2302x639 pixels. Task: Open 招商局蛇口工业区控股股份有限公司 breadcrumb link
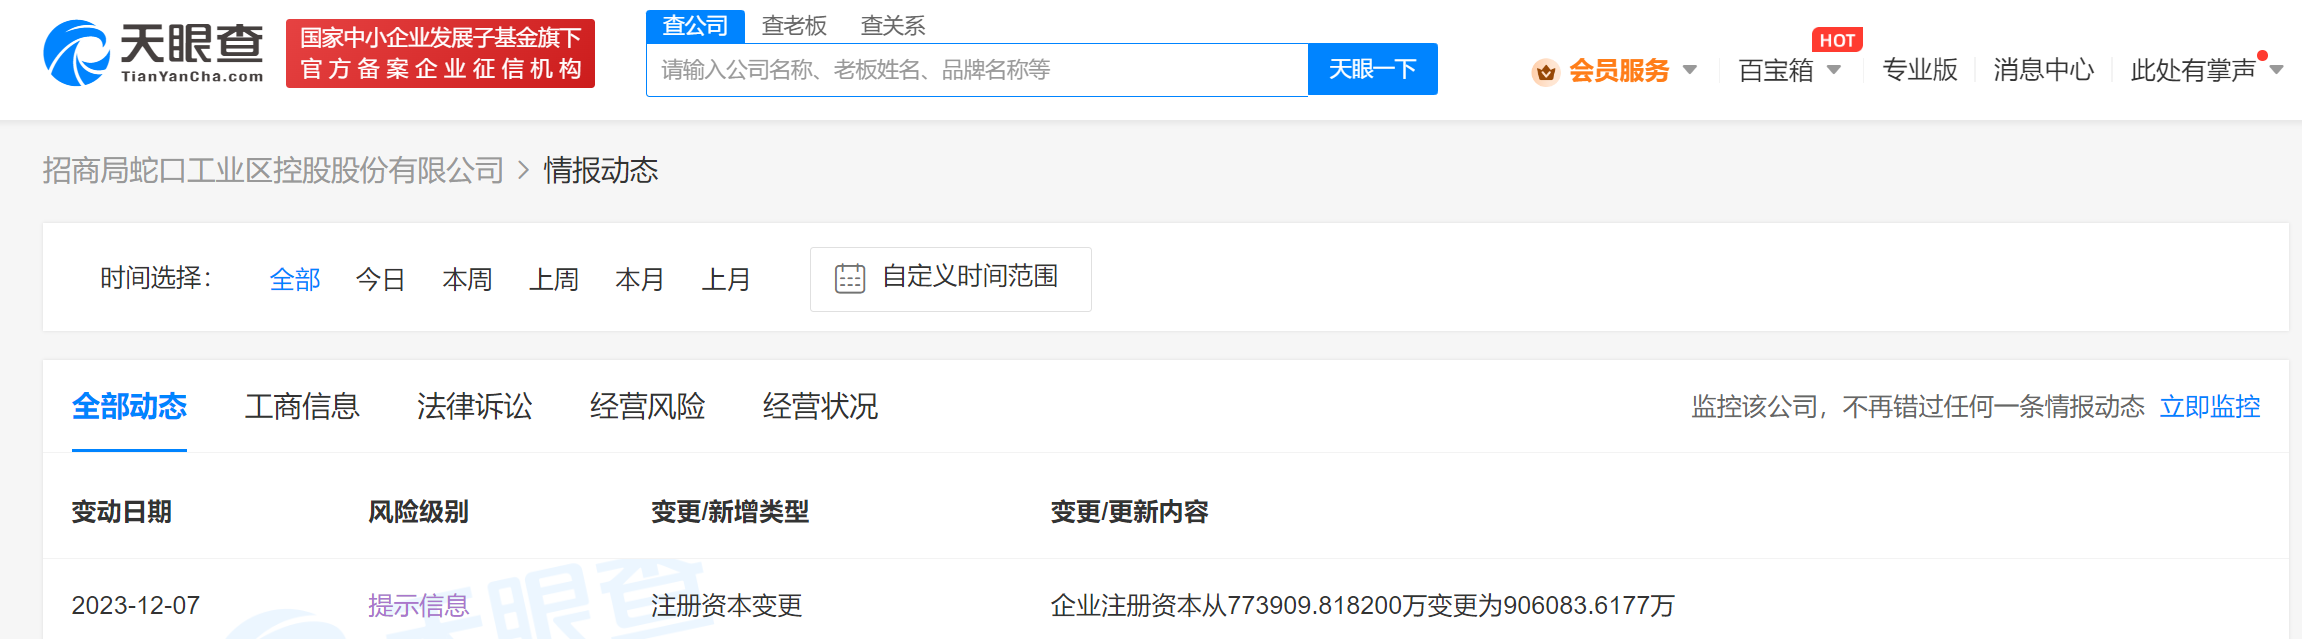273,171
